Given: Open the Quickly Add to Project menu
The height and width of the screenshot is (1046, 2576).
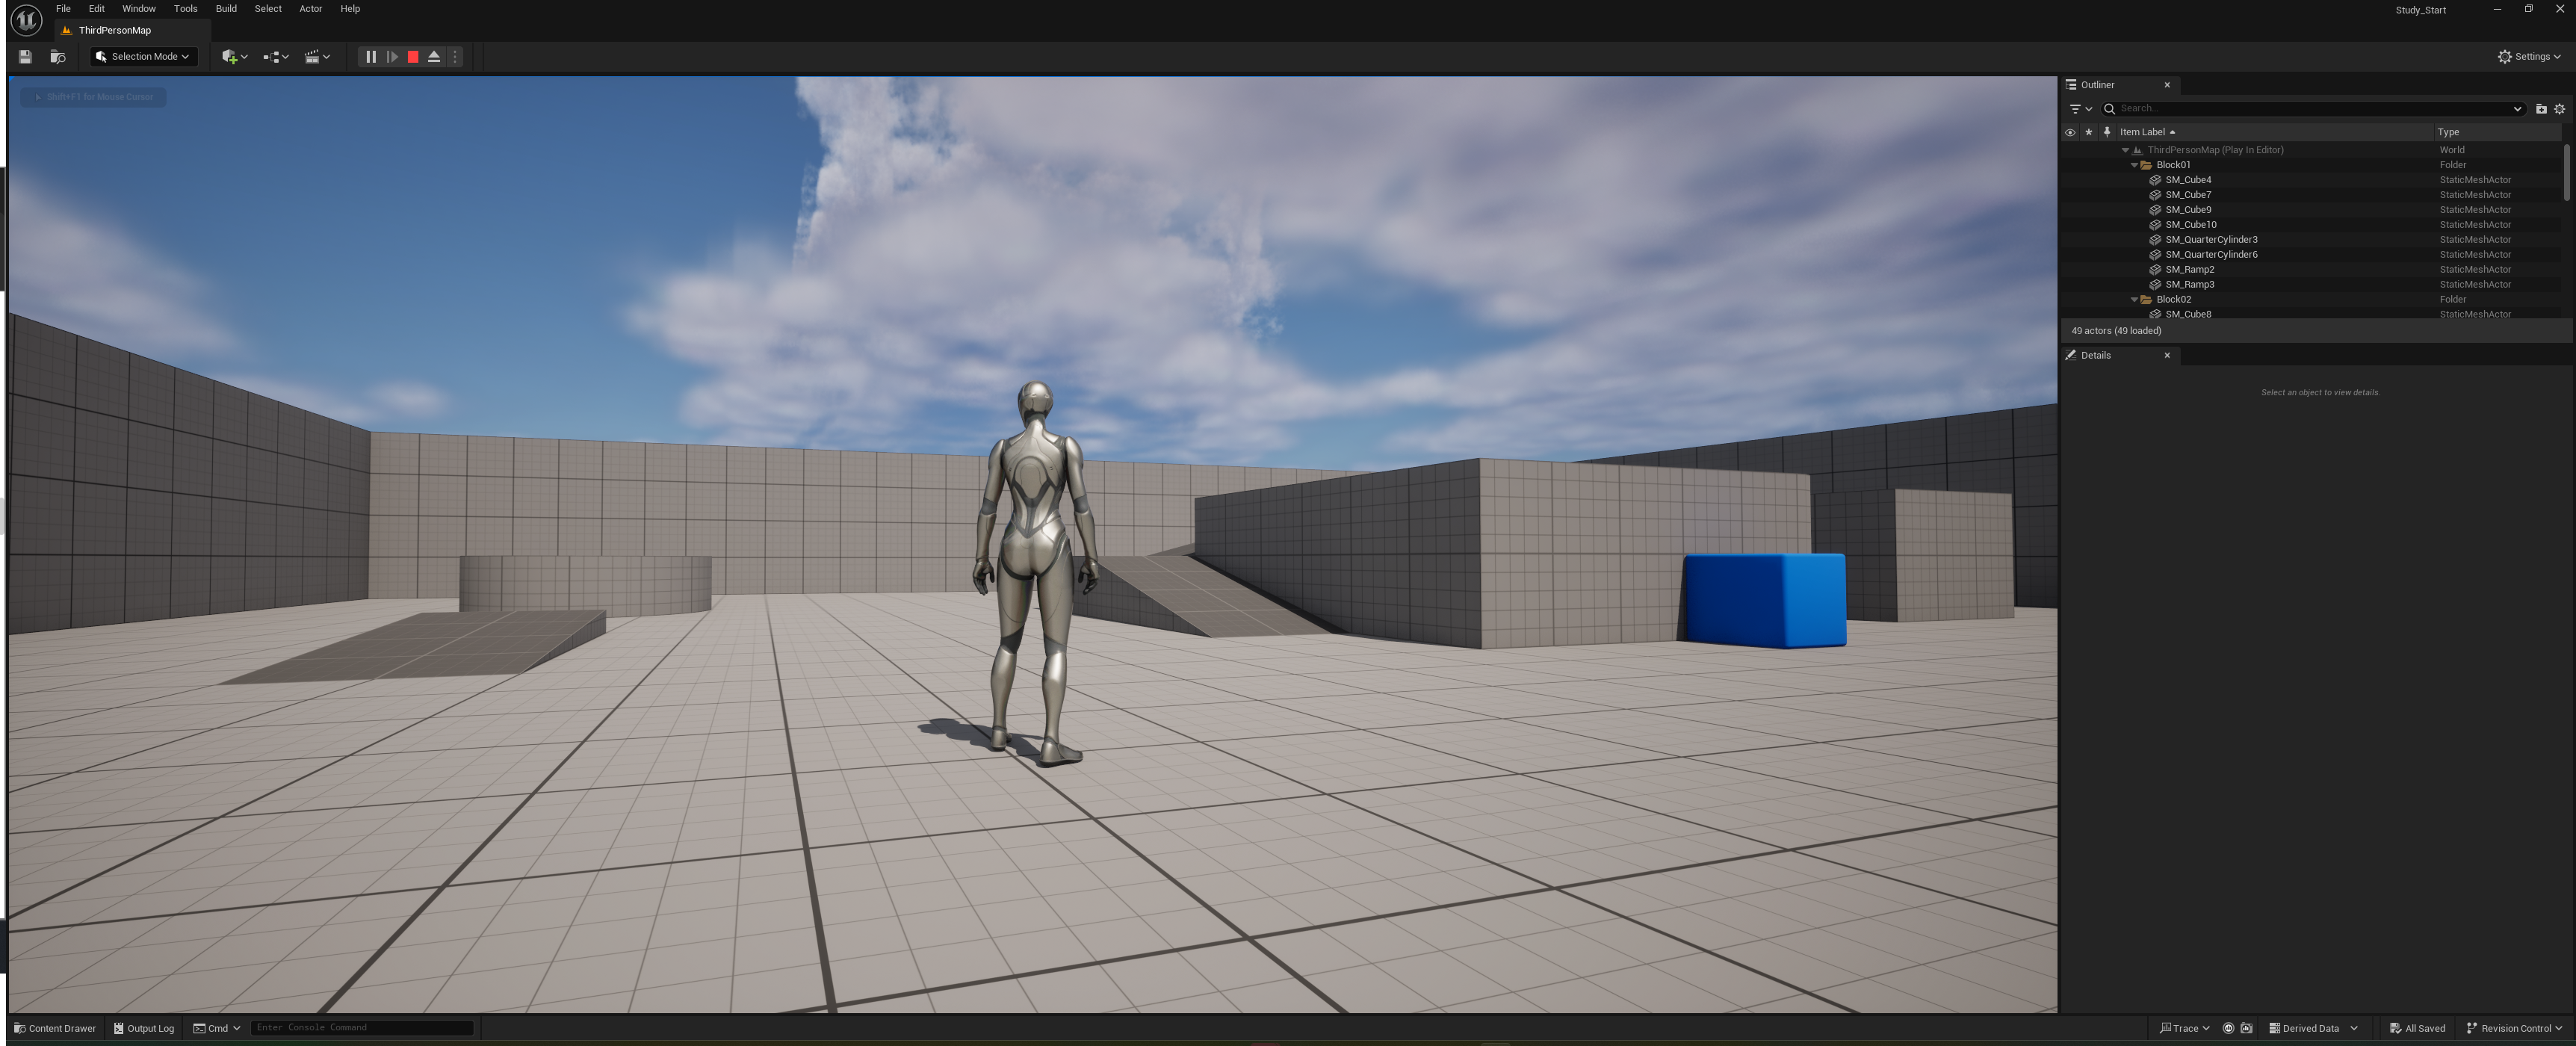Looking at the screenshot, I should (x=234, y=57).
